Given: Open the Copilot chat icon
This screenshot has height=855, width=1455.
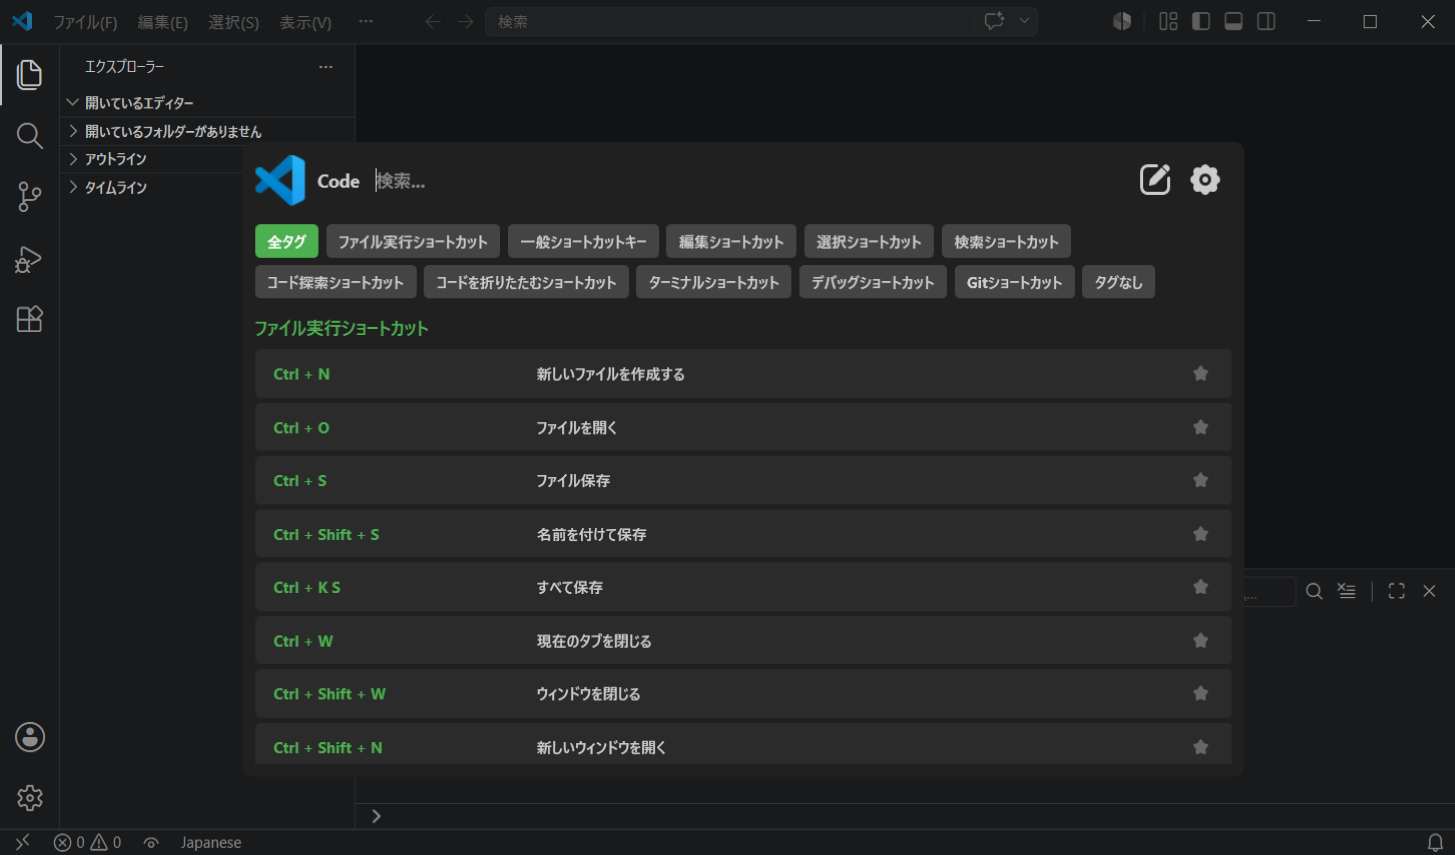Looking at the screenshot, I should point(994,21).
